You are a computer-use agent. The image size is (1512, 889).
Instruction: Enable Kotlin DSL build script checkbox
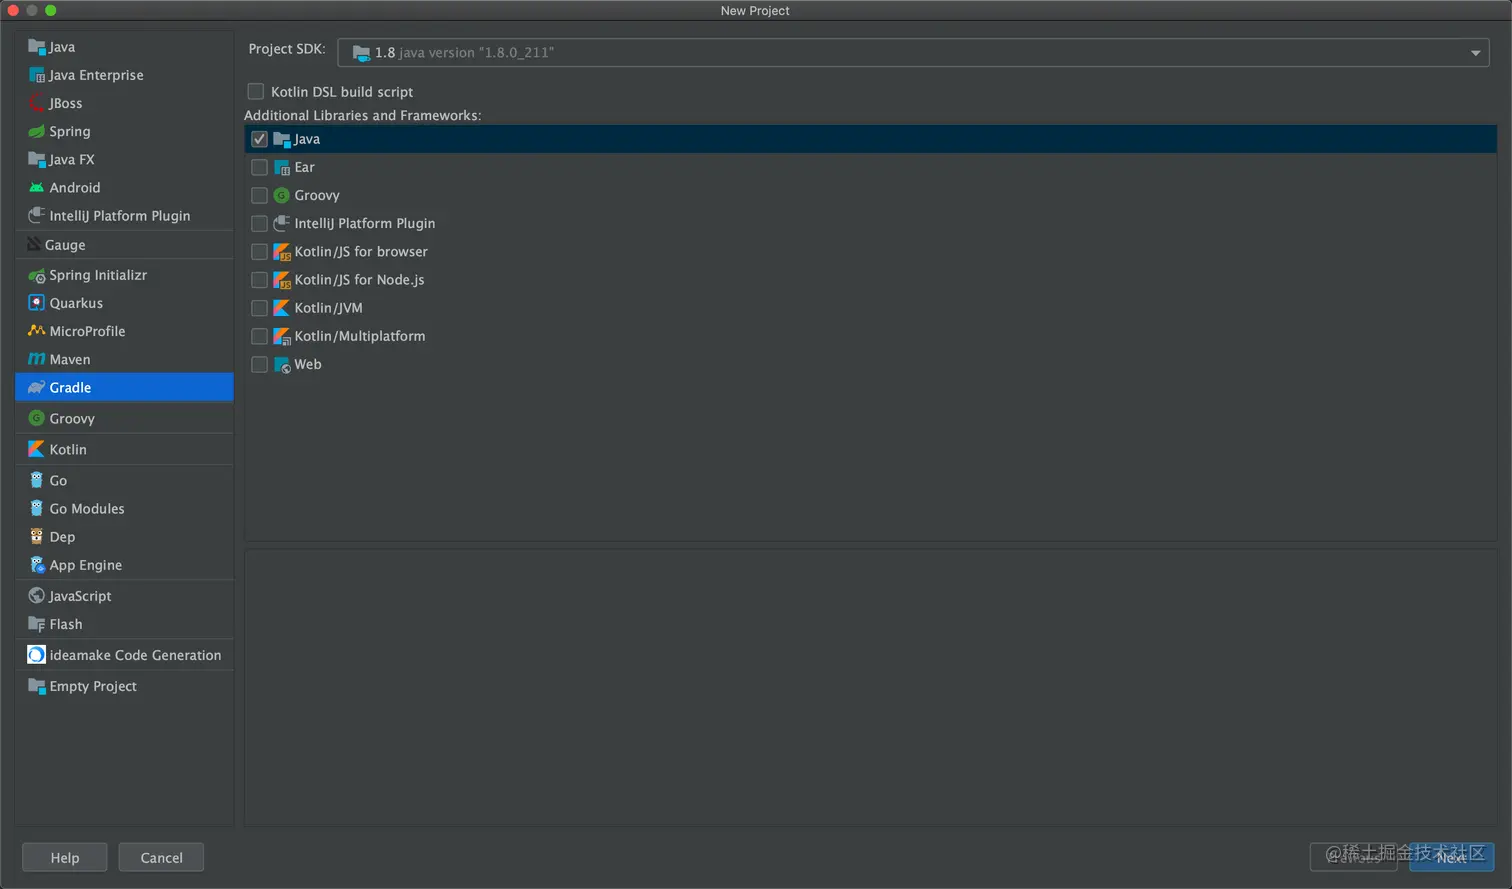tap(256, 91)
